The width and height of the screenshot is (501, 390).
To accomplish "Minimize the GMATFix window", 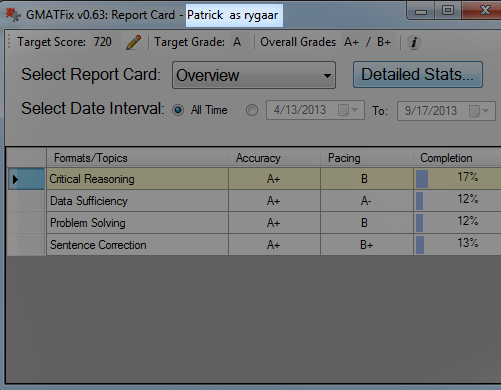I will (421, 11).
